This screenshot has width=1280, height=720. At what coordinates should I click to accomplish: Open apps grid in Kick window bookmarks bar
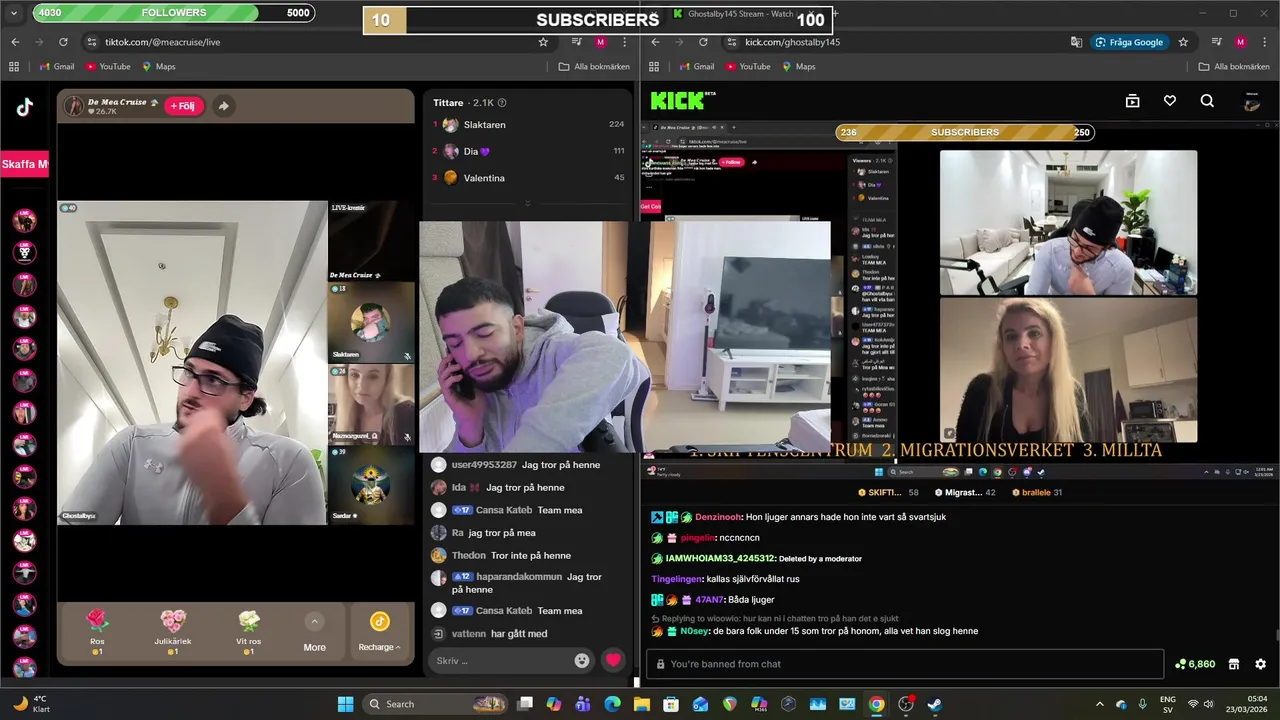[x=654, y=66]
